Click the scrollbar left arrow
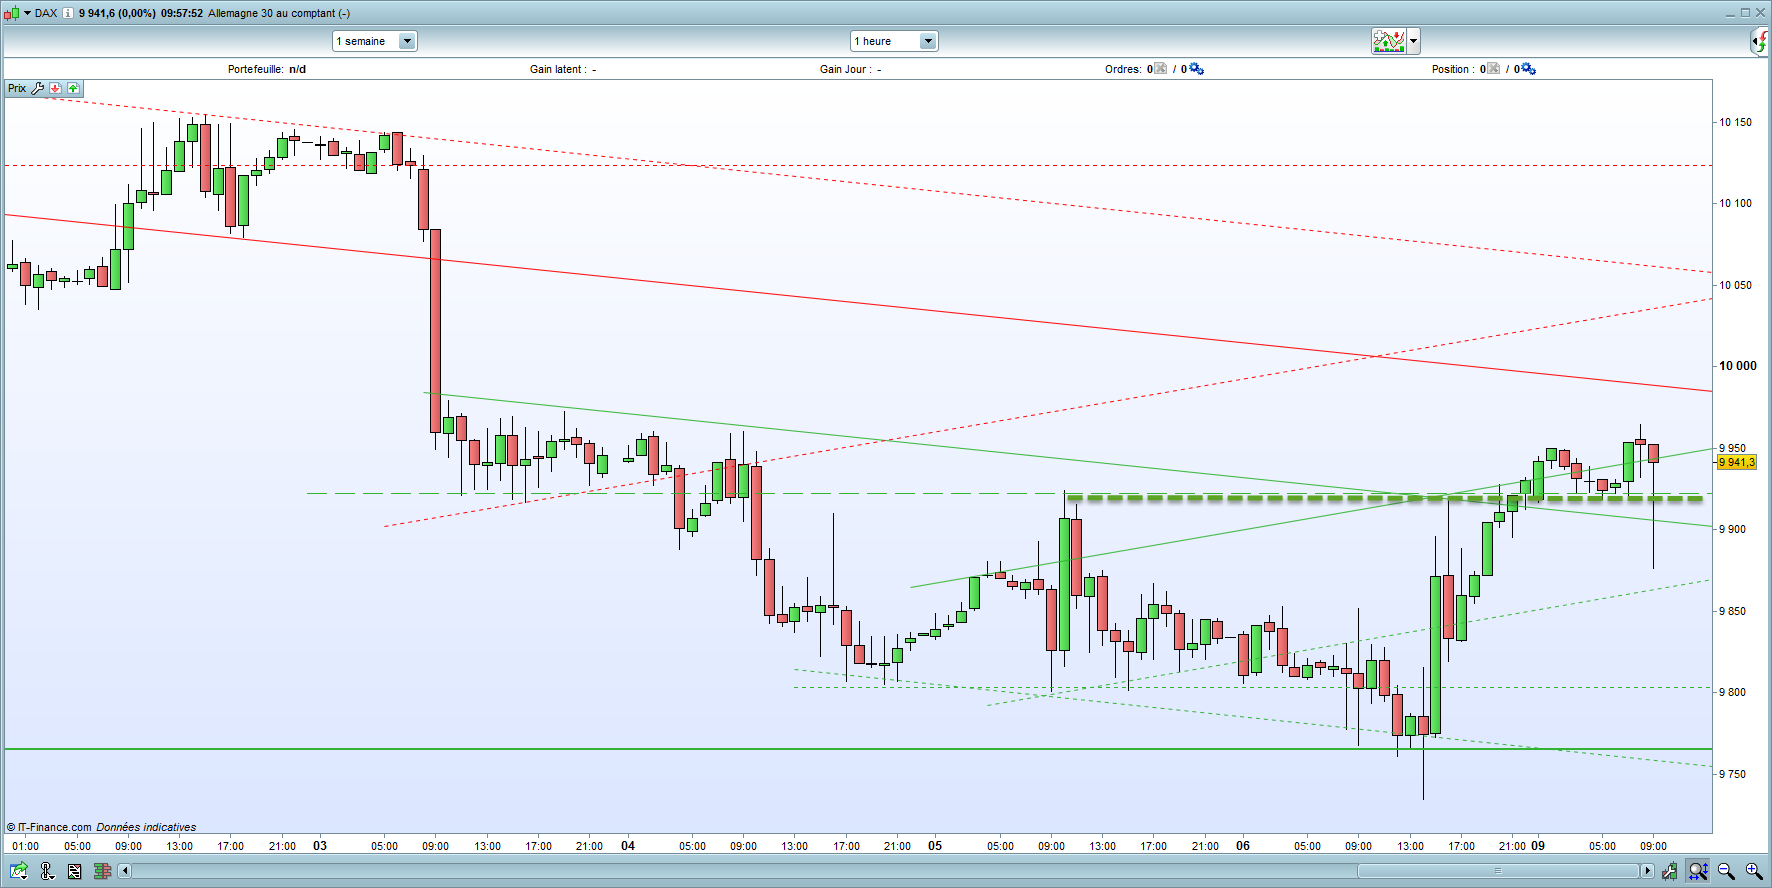This screenshot has height=888, width=1772. click(x=125, y=871)
